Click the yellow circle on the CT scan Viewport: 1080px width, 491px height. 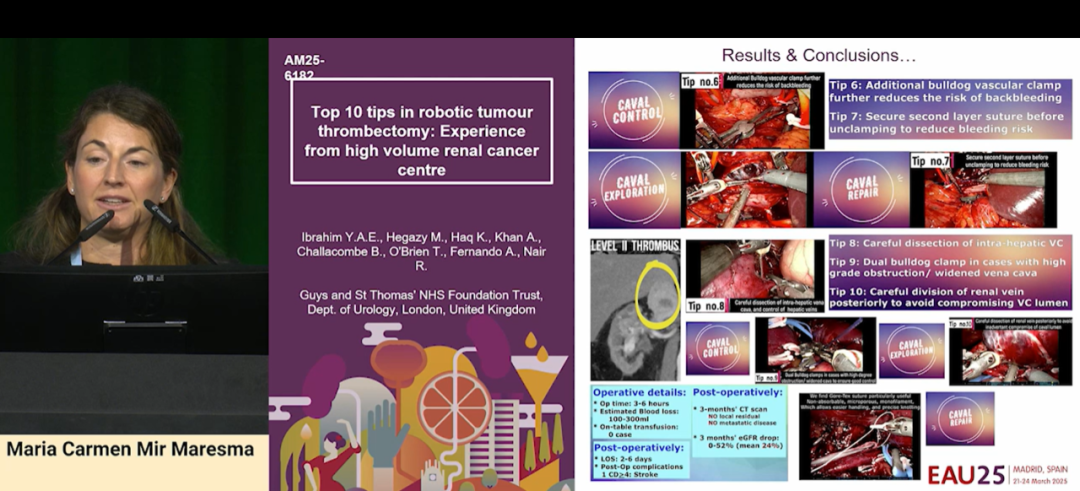click(x=657, y=296)
